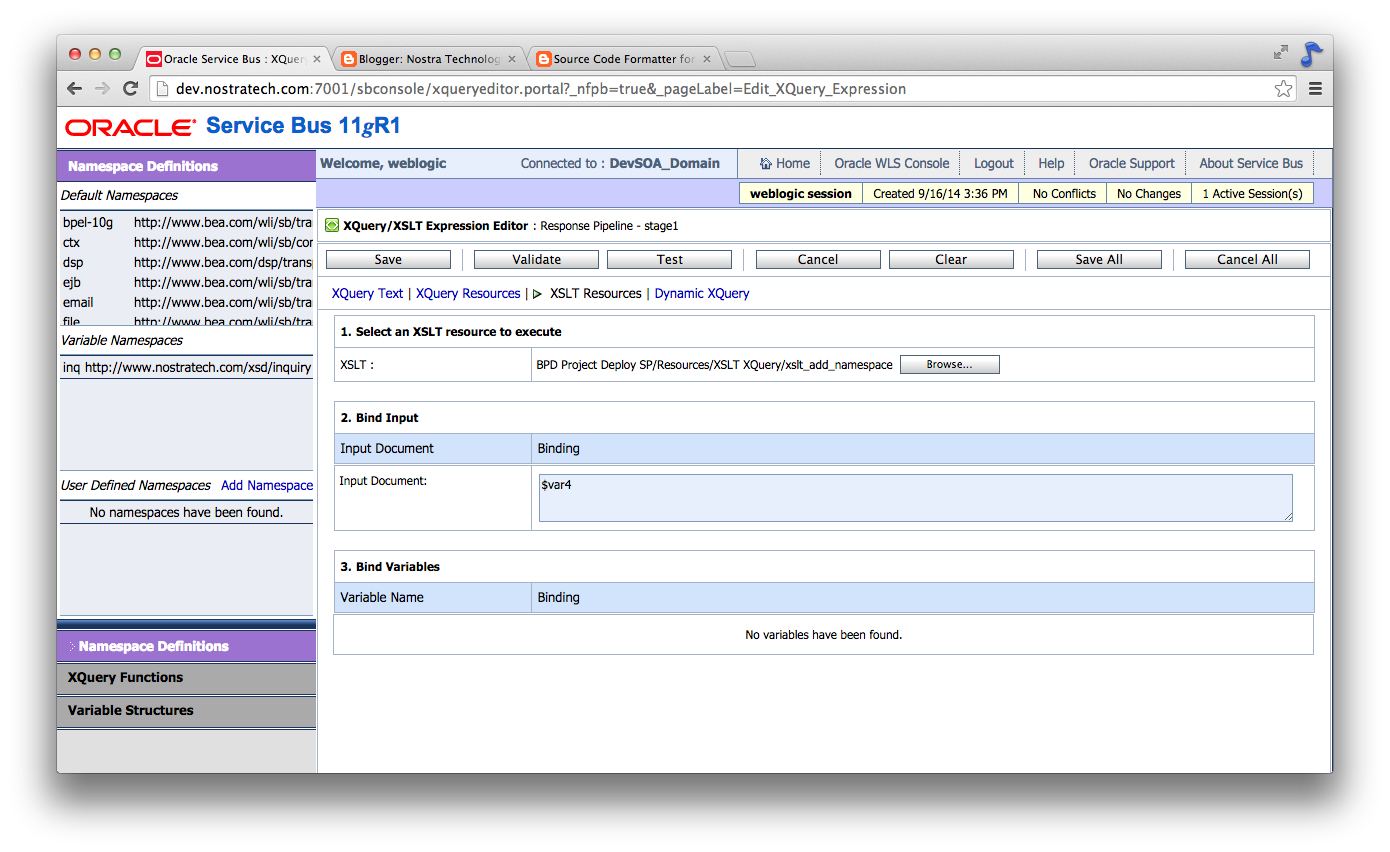Screen dimensions: 1390x852
Task: Click the xslt_add_namespace resource path text
Action: 714,365
